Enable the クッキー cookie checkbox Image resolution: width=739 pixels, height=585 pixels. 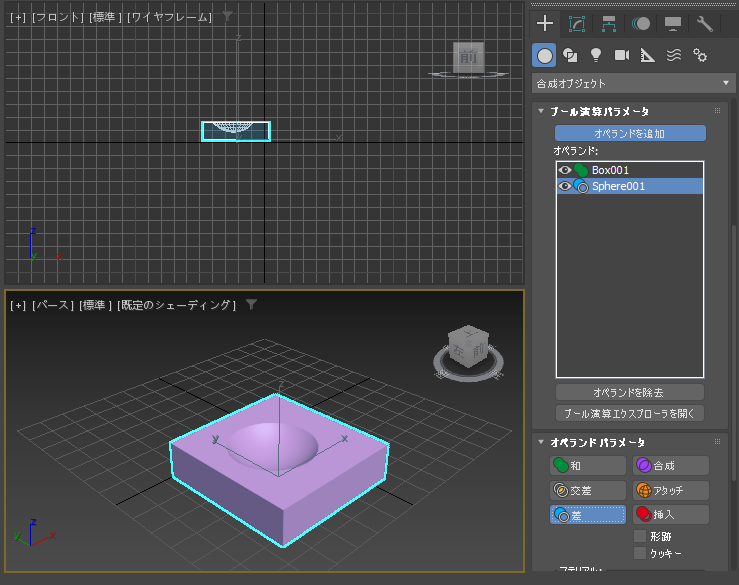(640, 553)
